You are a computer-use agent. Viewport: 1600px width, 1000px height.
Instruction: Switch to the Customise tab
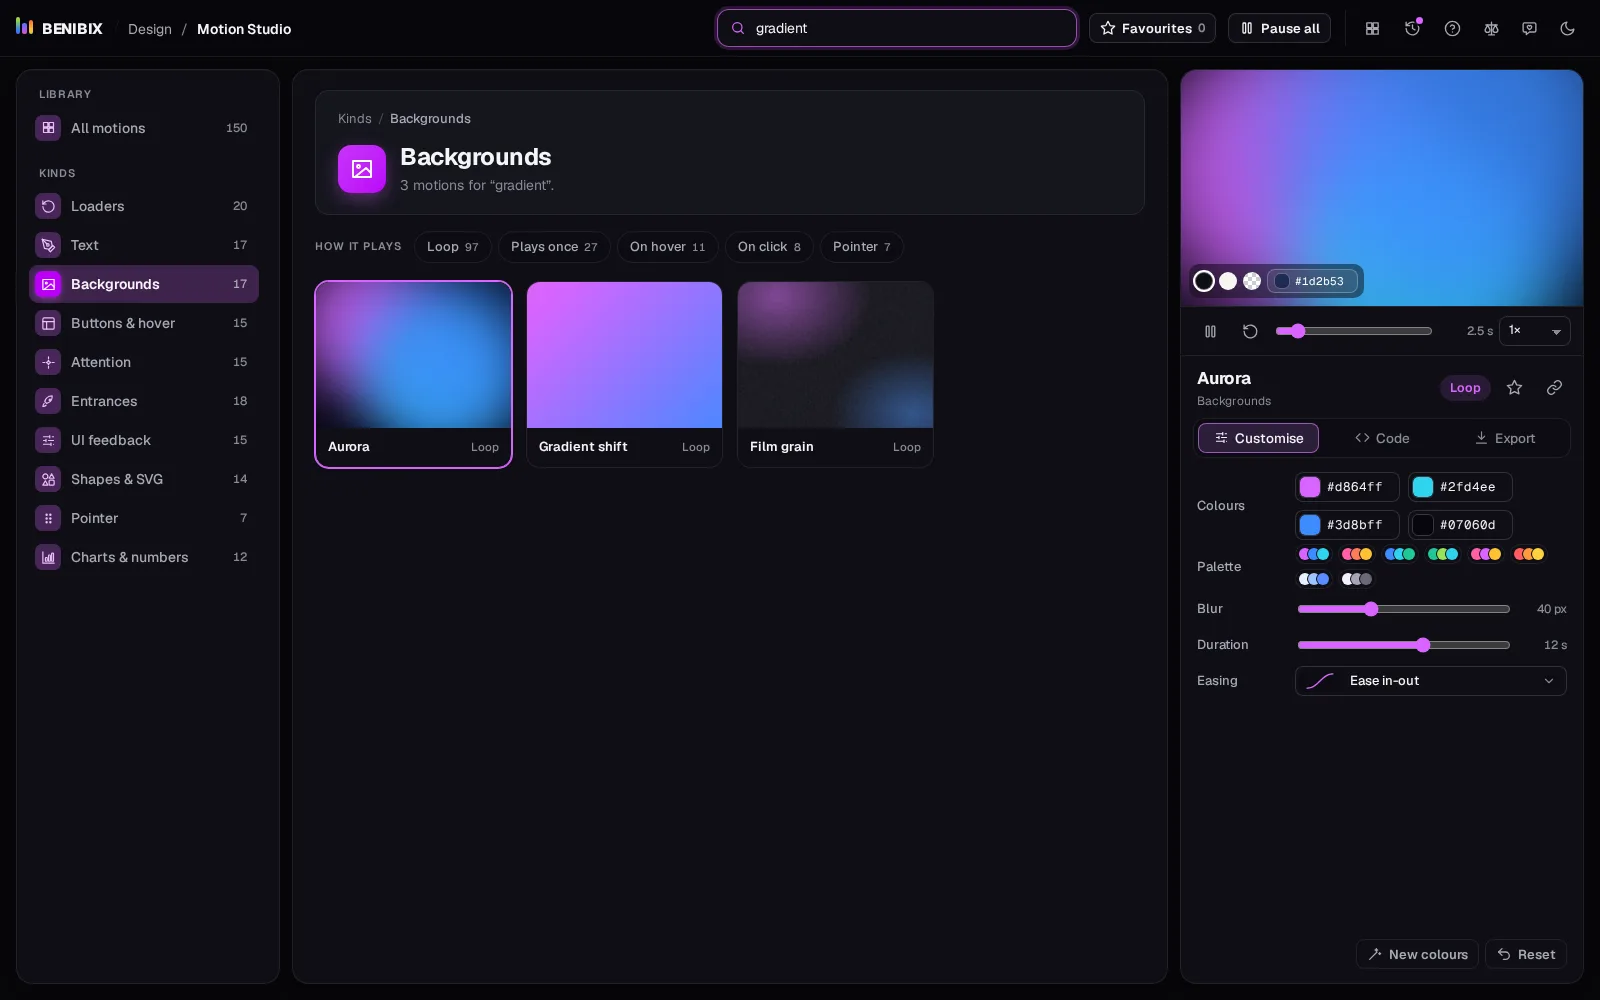point(1258,438)
